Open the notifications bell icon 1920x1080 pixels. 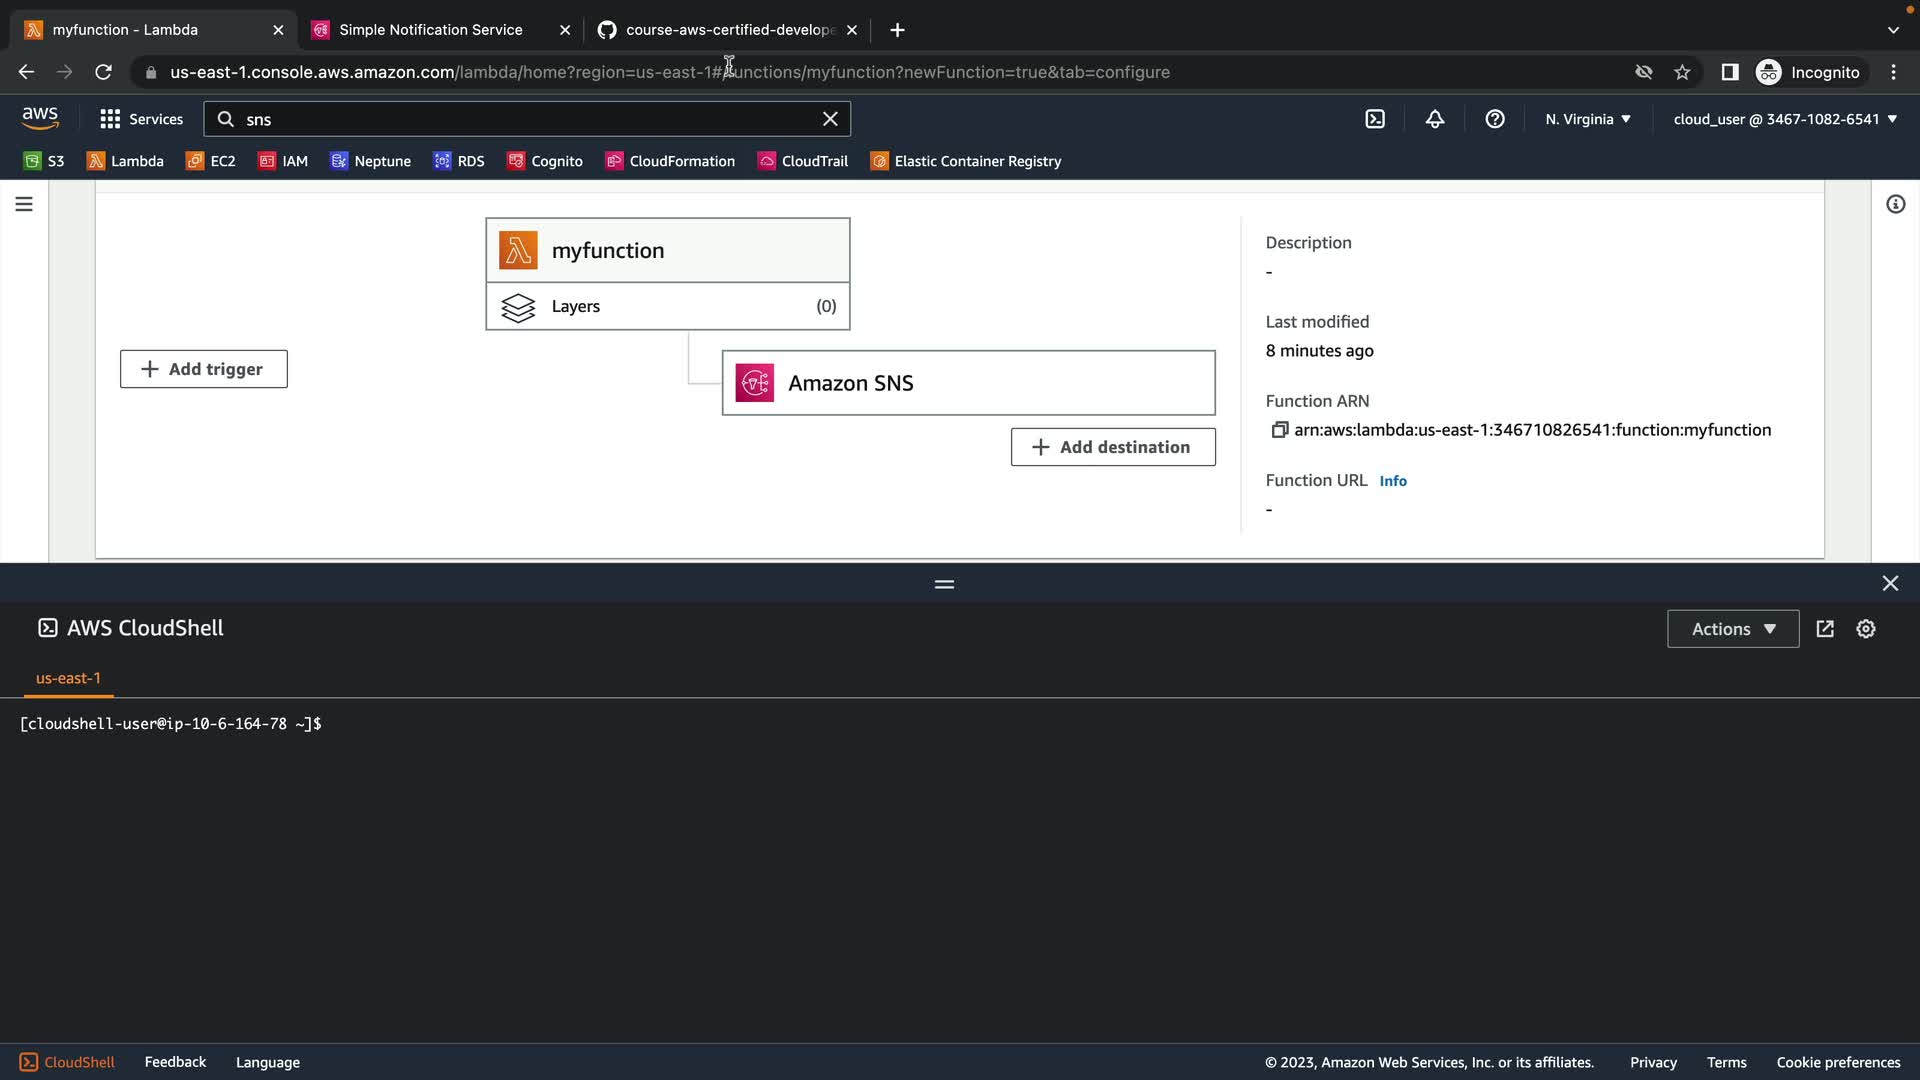click(x=1435, y=119)
